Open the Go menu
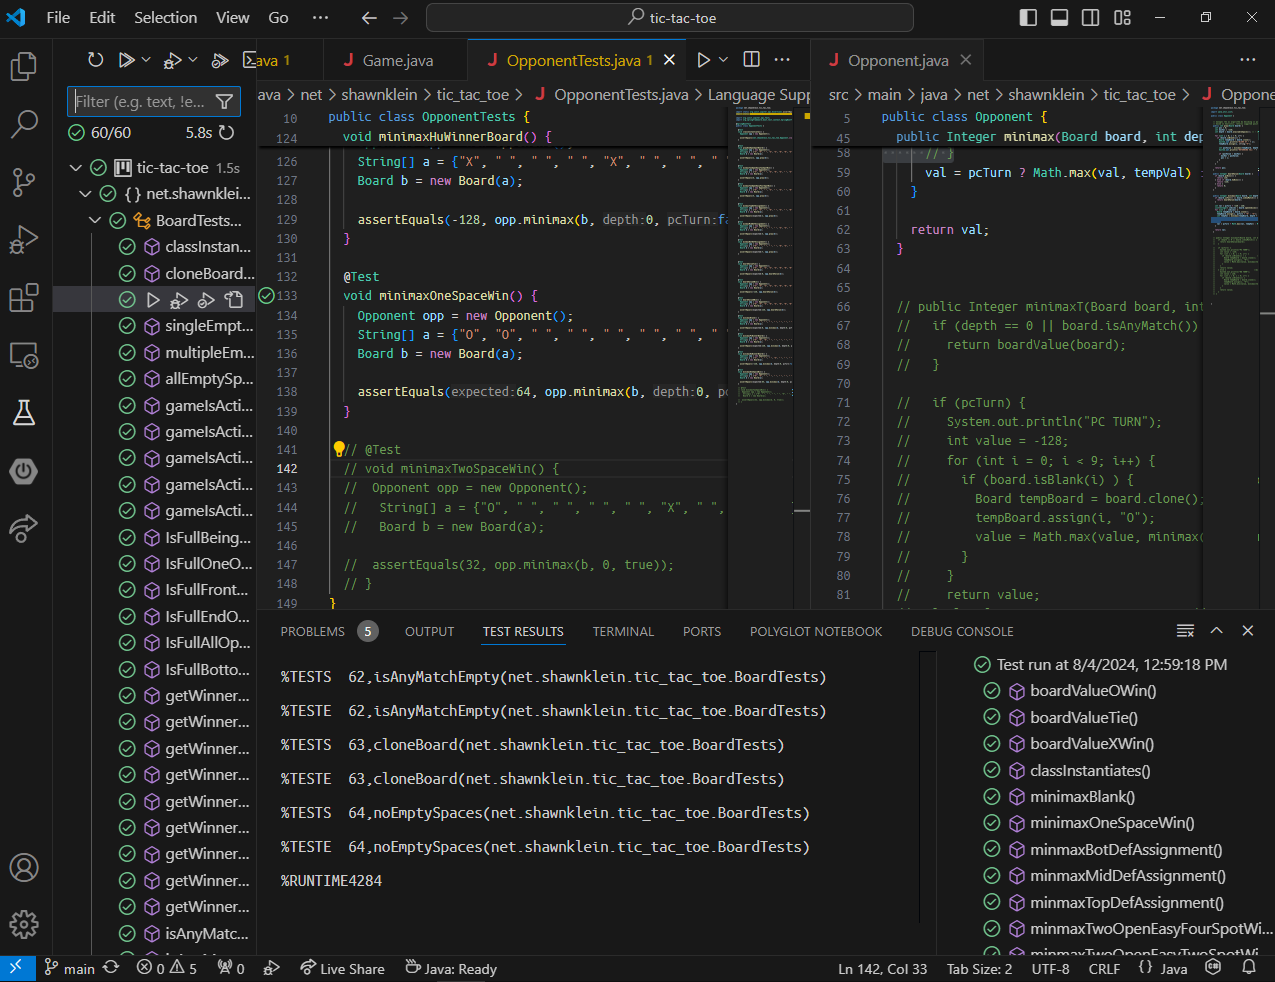This screenshot has width=1275, height=982. (278, 18)
